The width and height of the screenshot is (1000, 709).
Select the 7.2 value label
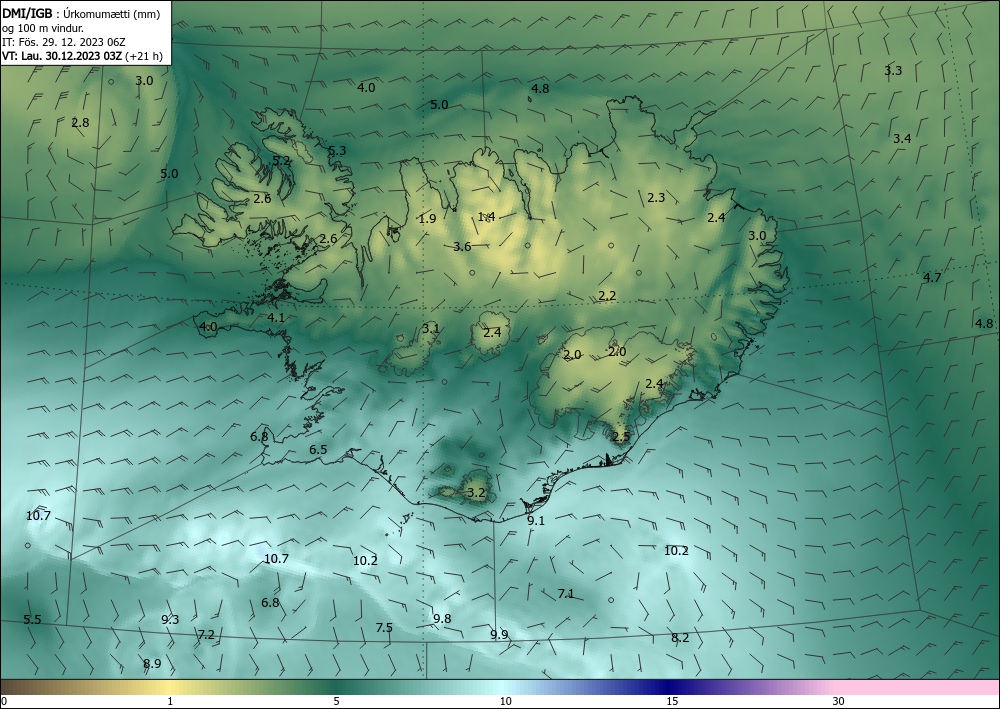(205, 634)
